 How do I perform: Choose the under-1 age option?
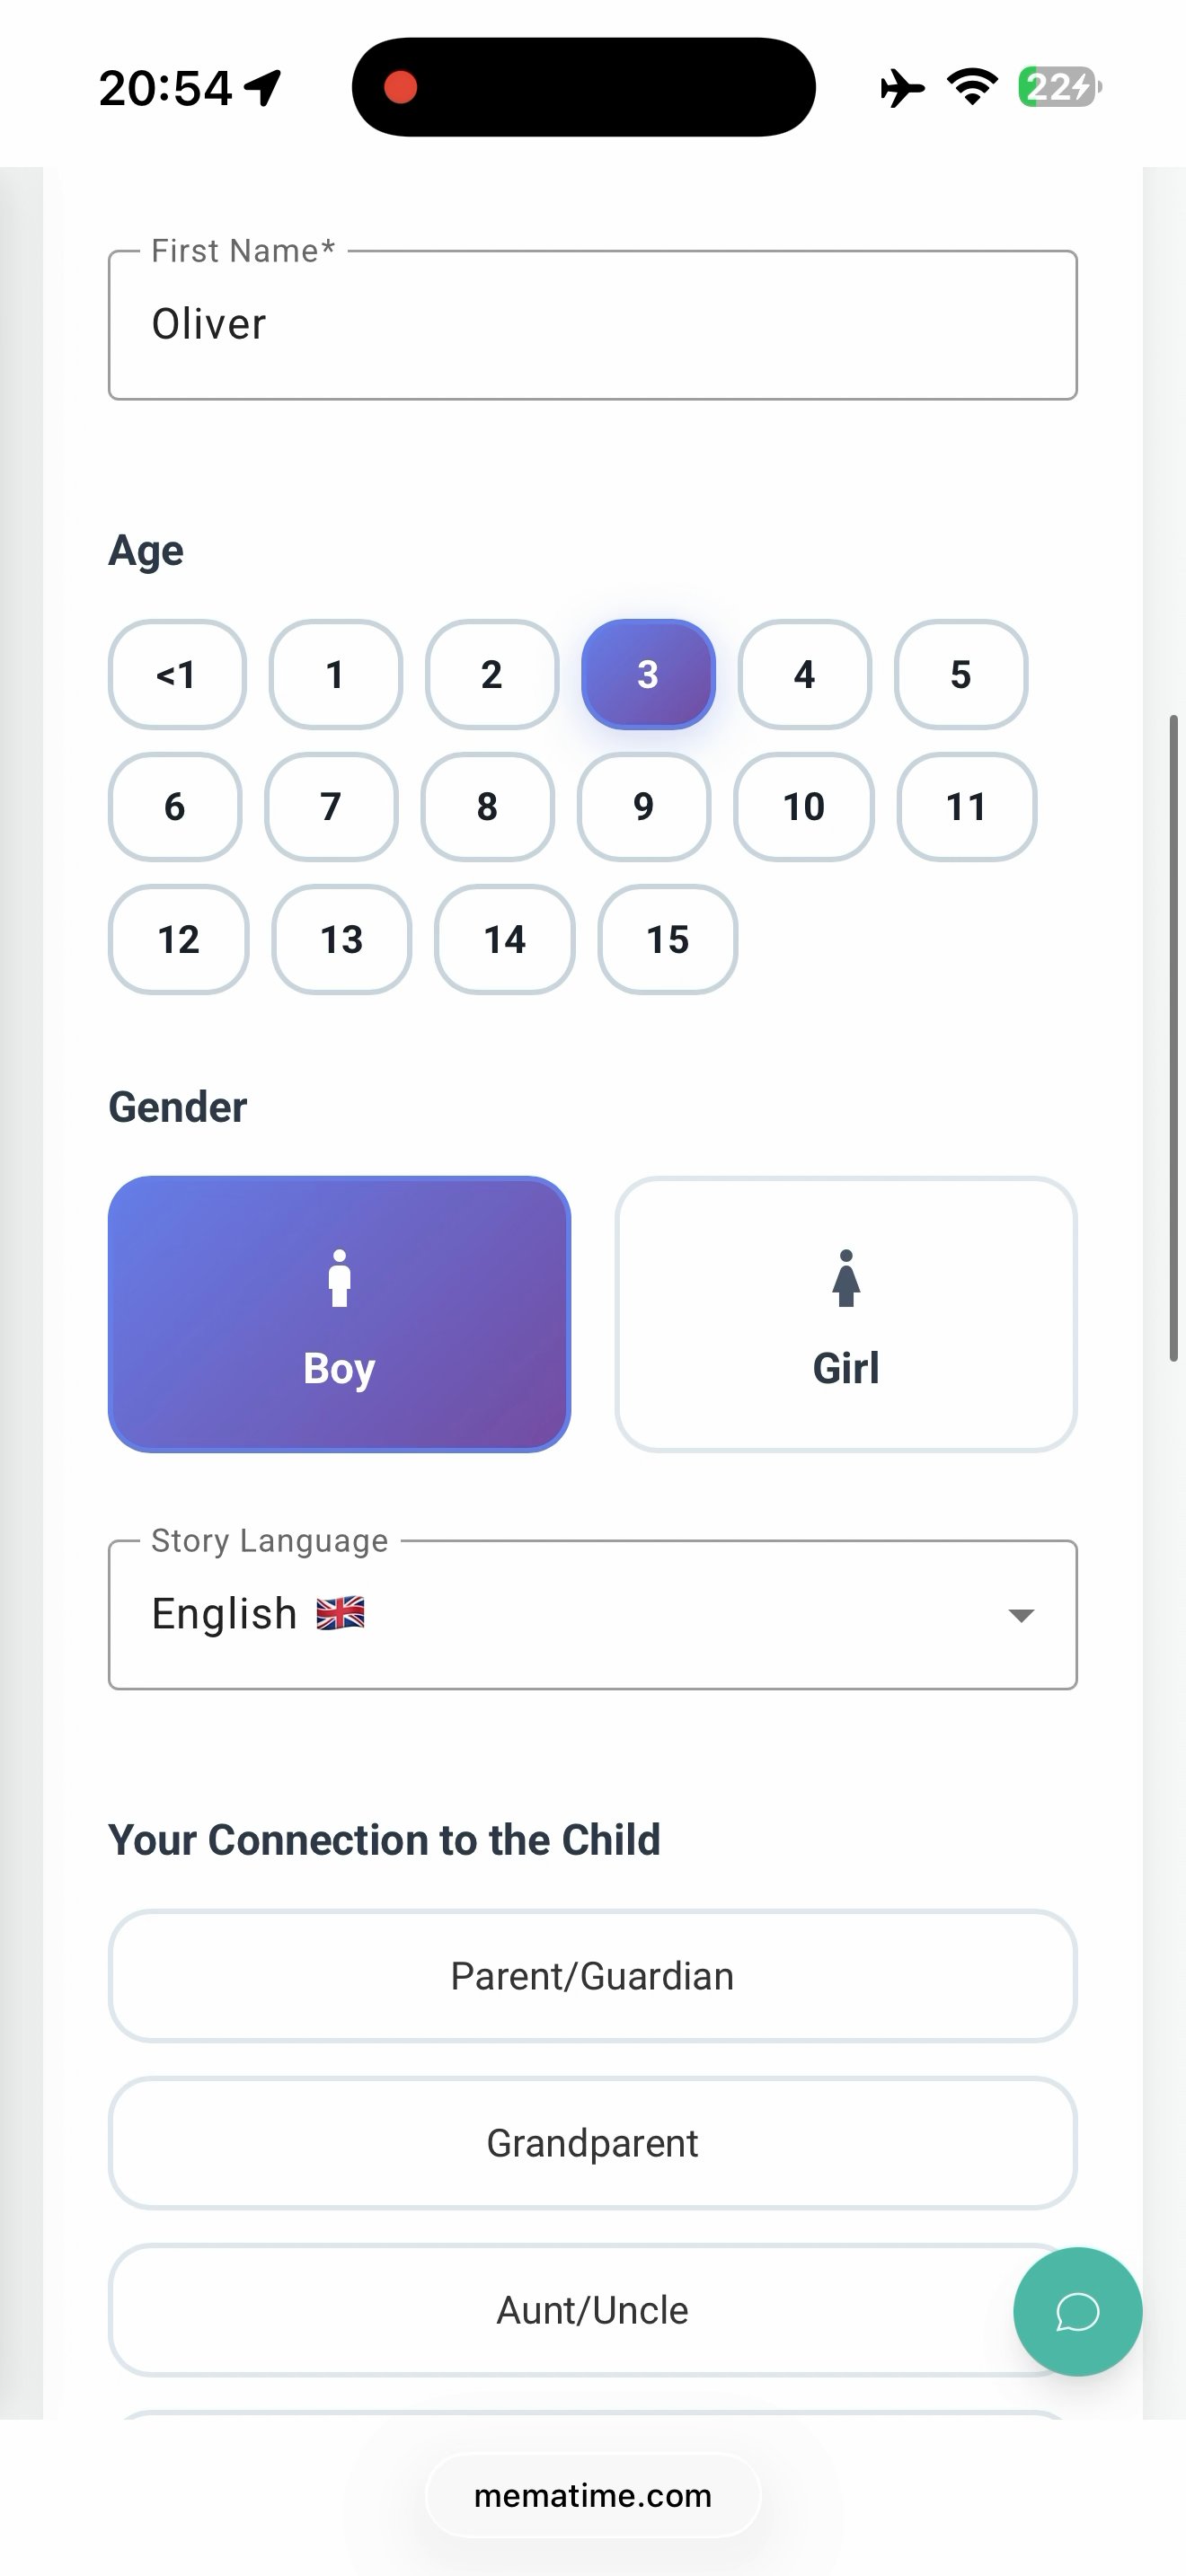coord(177,674)
